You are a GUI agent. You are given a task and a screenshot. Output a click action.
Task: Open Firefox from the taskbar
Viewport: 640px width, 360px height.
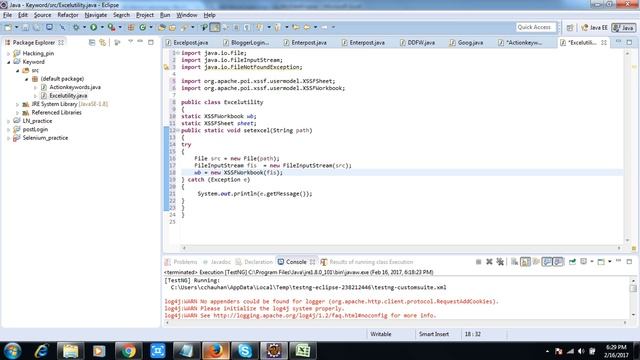216,351
